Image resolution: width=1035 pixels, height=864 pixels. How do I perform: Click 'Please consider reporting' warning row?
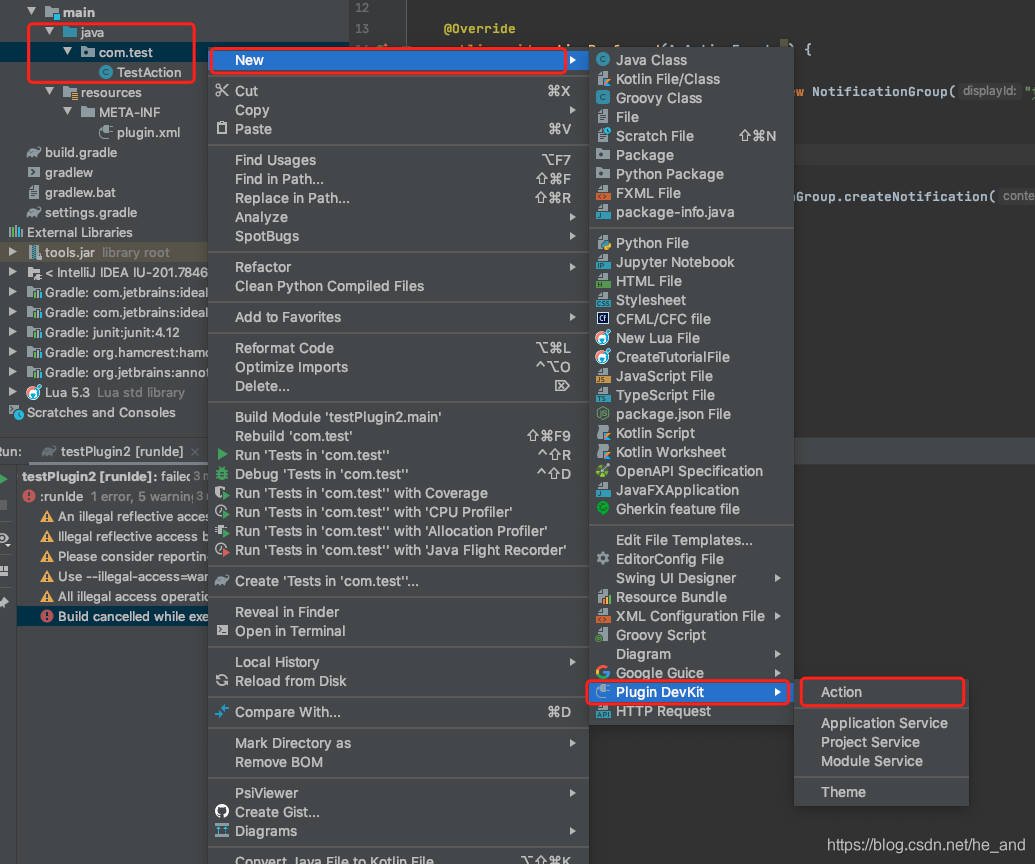point(112,556)
